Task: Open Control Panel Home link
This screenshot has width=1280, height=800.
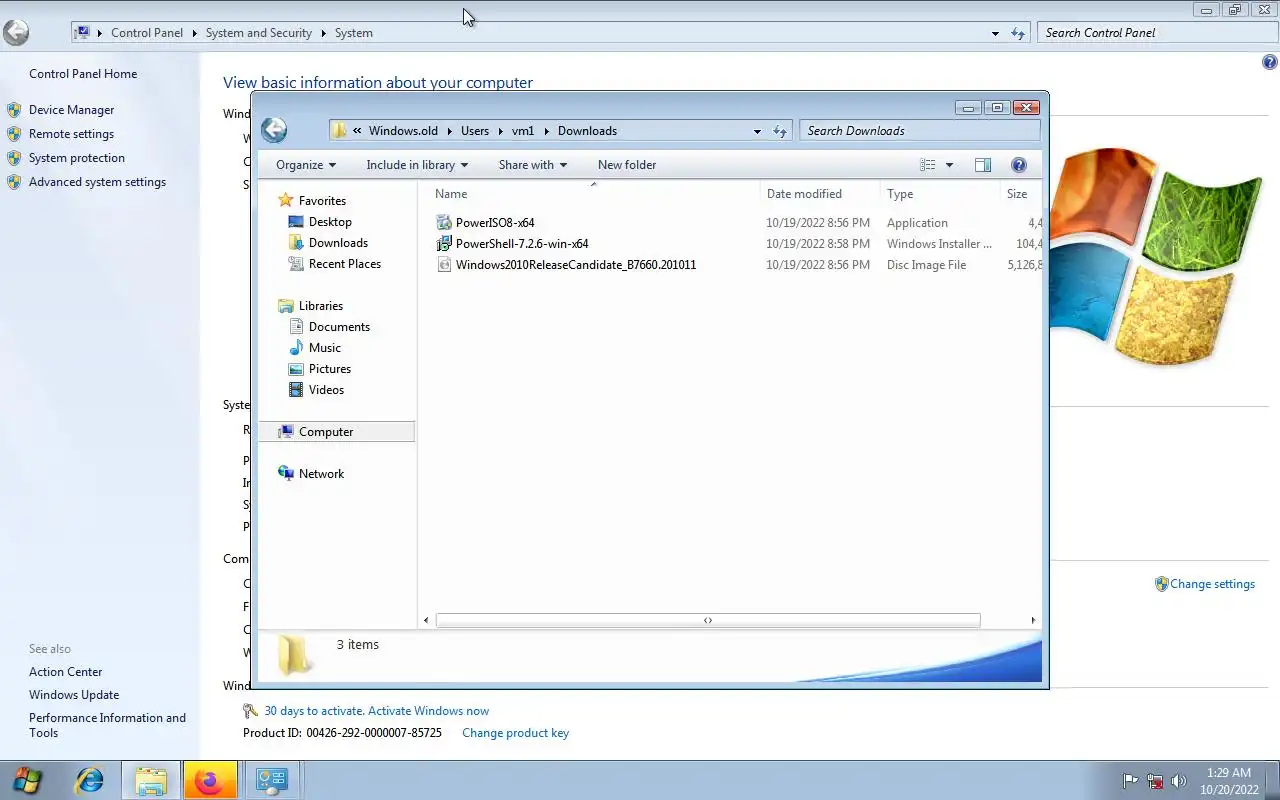Action: (x=83, y=74)
